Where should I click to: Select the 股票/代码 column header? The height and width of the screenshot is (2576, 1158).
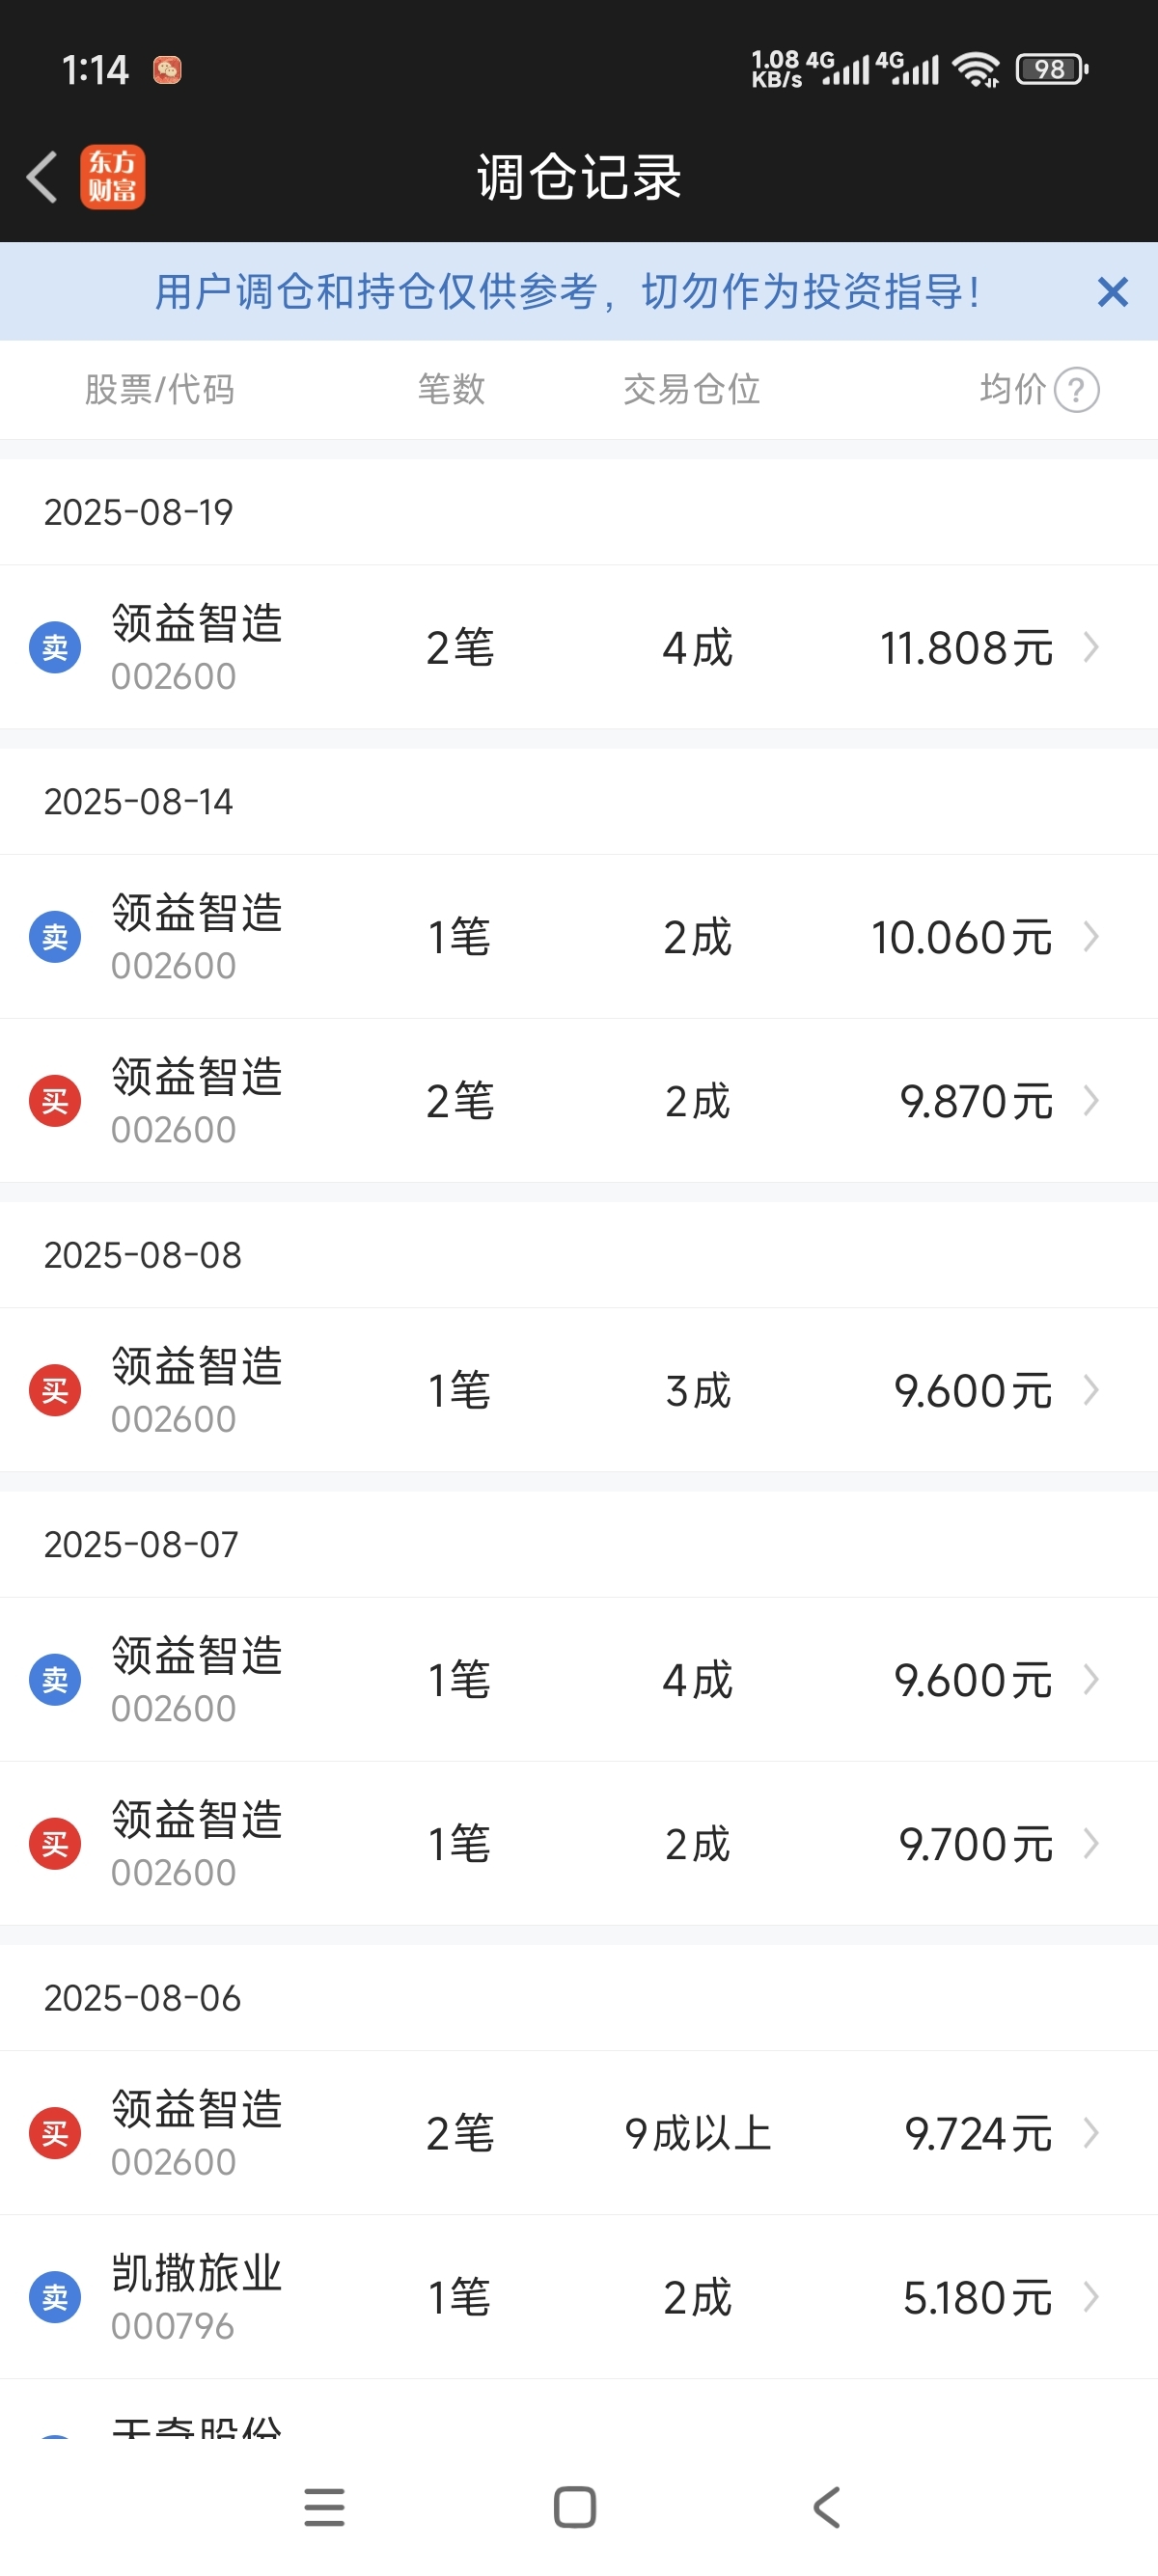pos(159,389)
